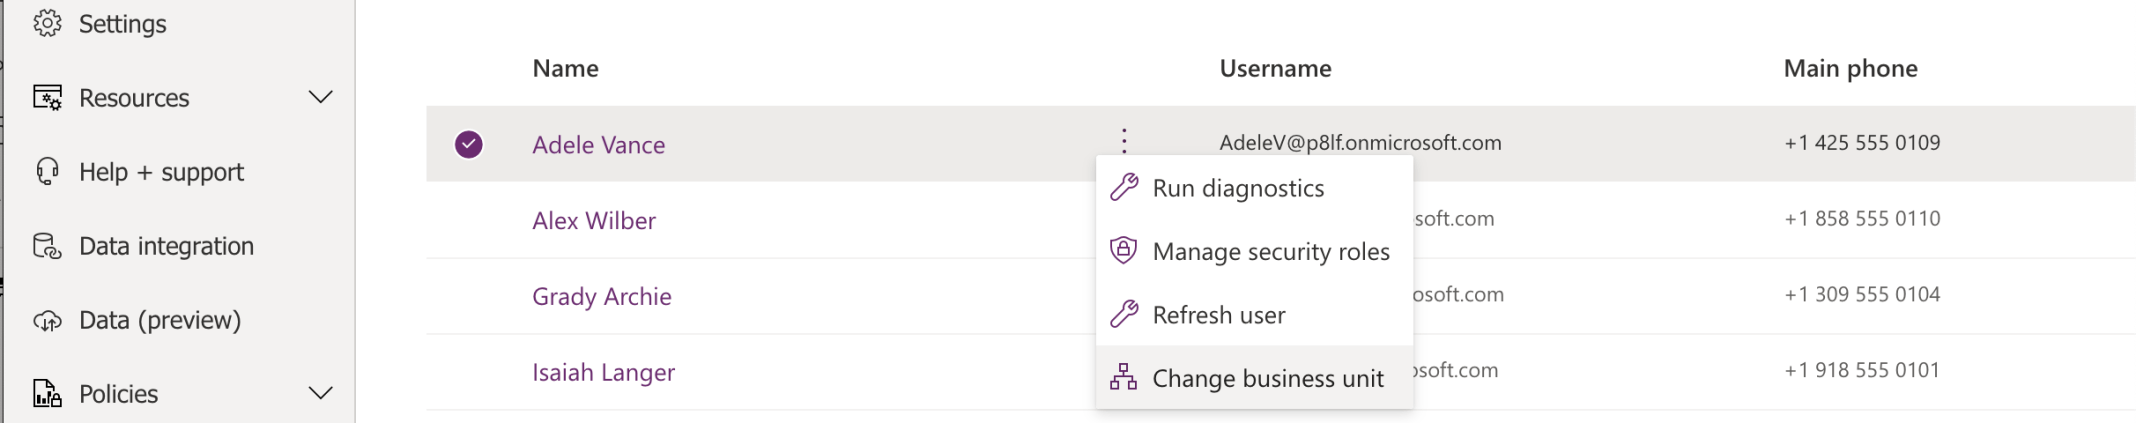Open the Adele Vance user link
Viewport: 2136px width, 423px height.
[x=598, y=145]
